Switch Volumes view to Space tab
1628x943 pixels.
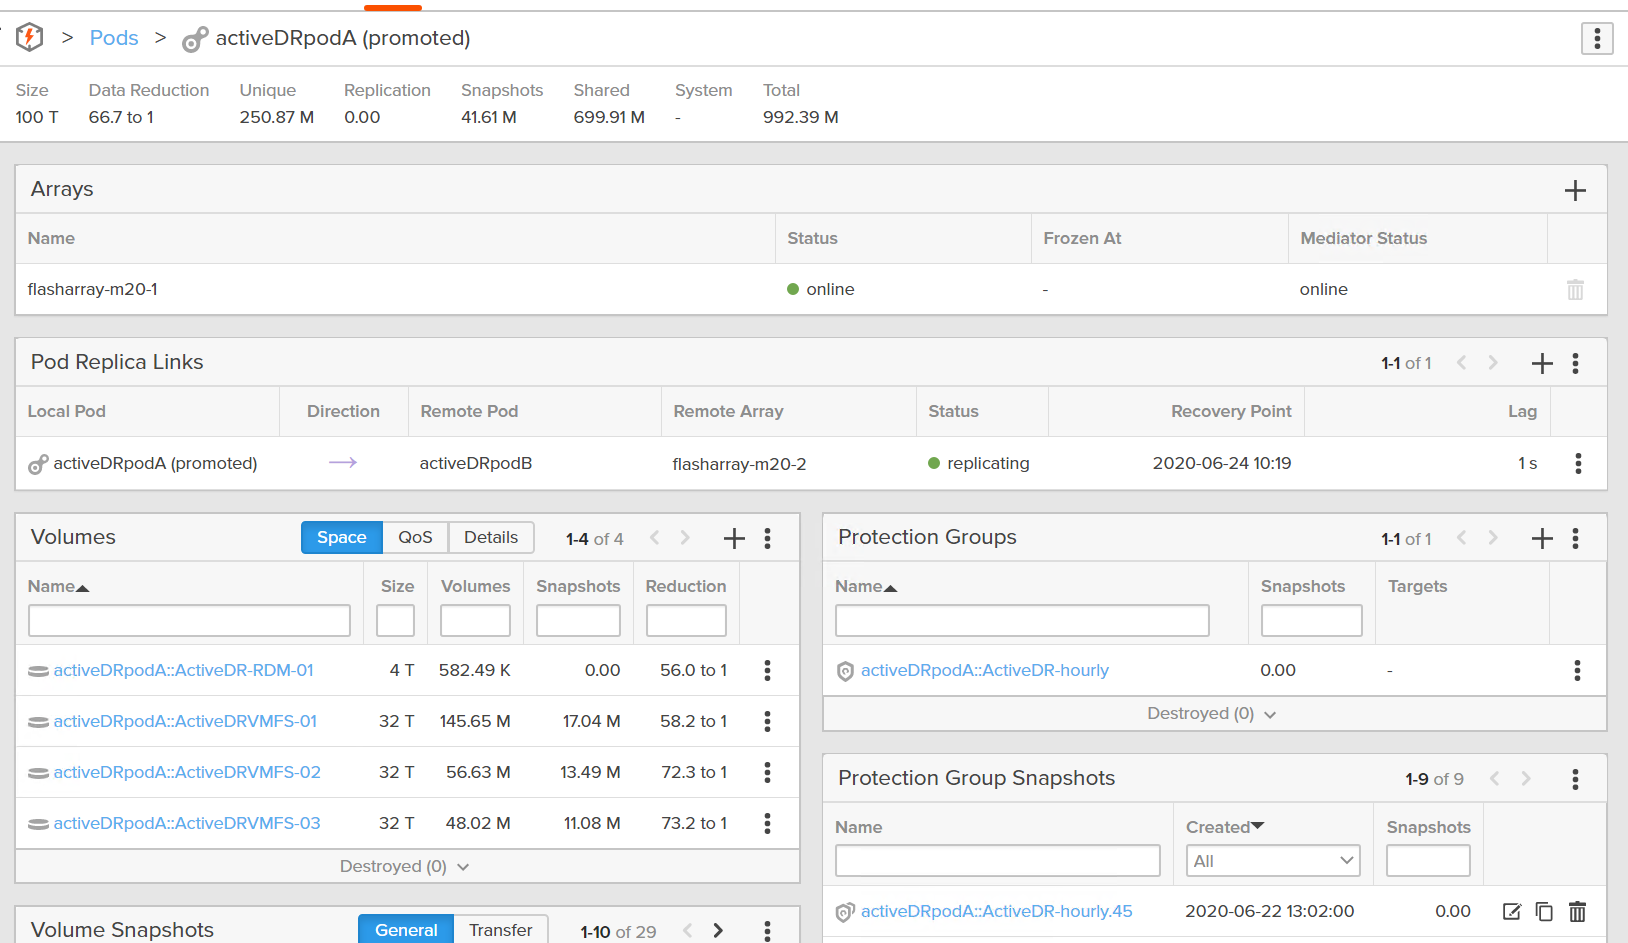342,538
